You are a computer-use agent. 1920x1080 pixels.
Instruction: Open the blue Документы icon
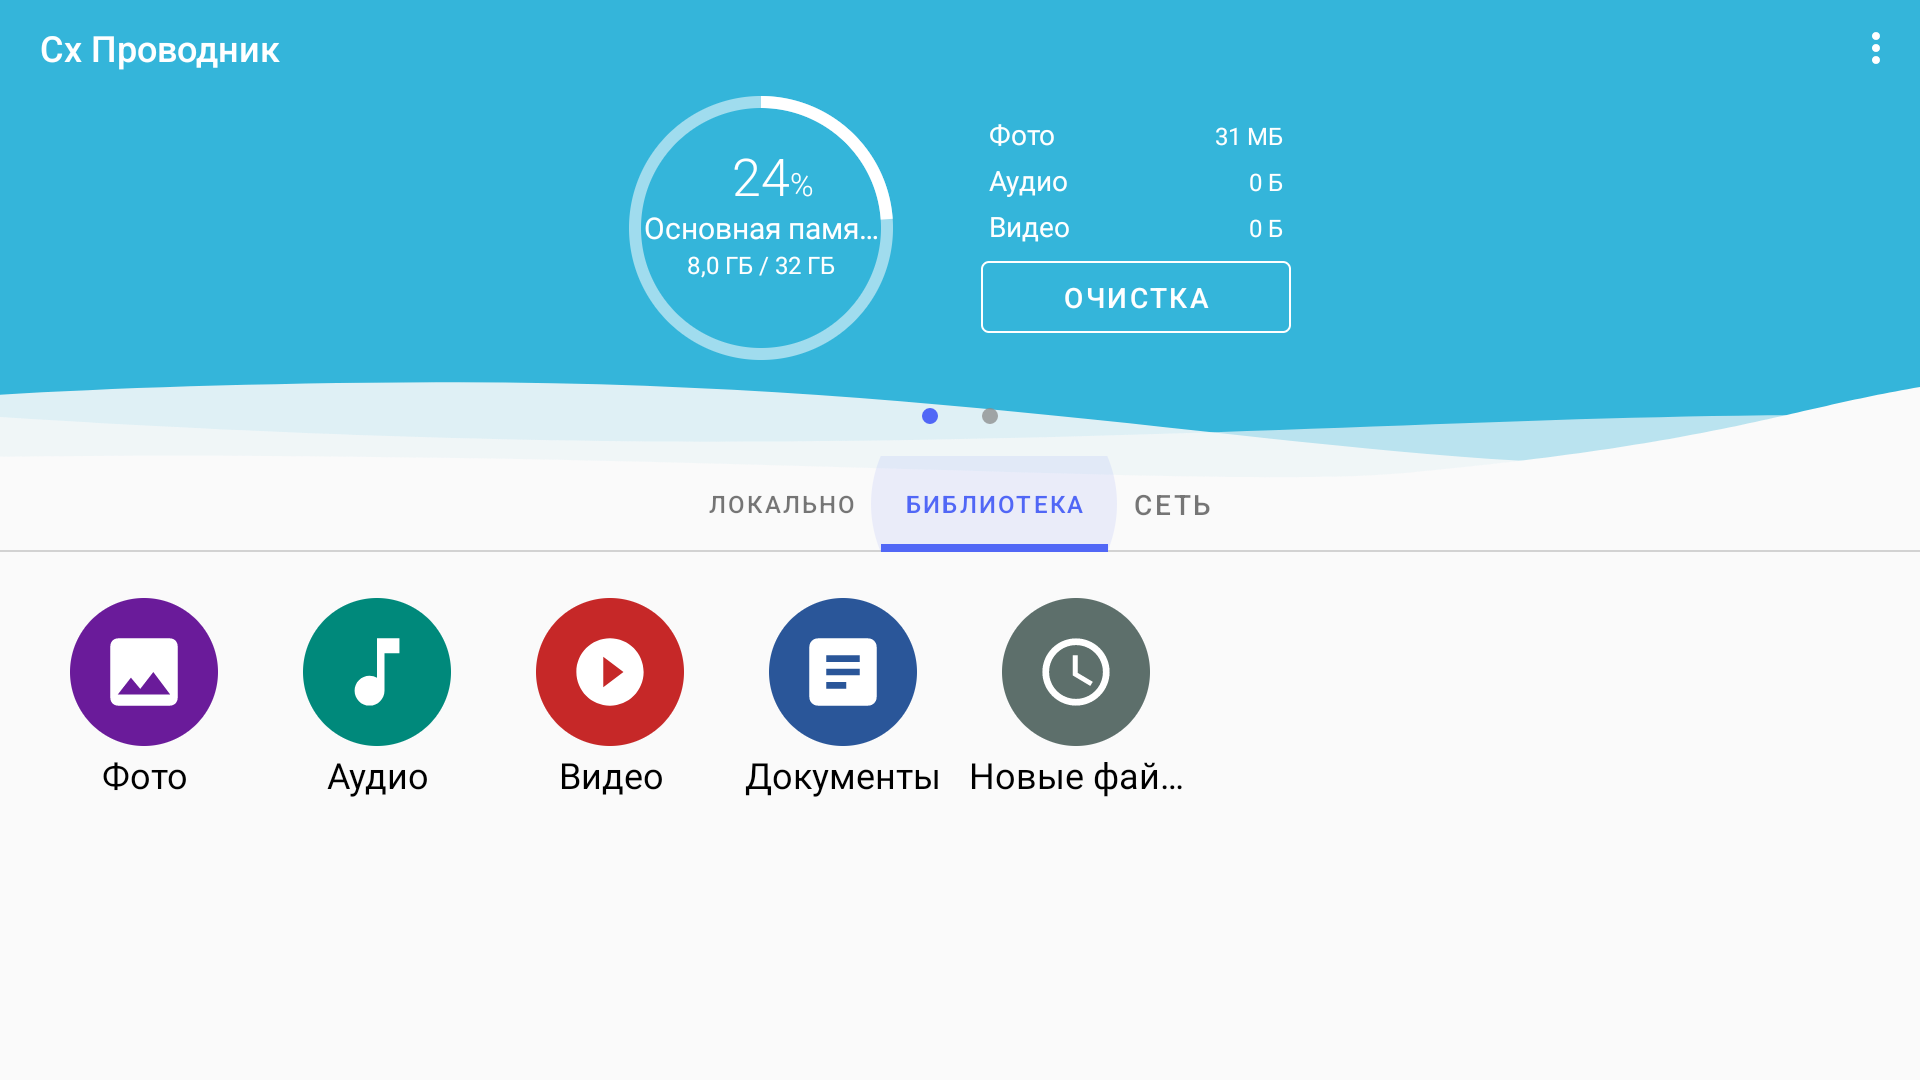(843, 672)
